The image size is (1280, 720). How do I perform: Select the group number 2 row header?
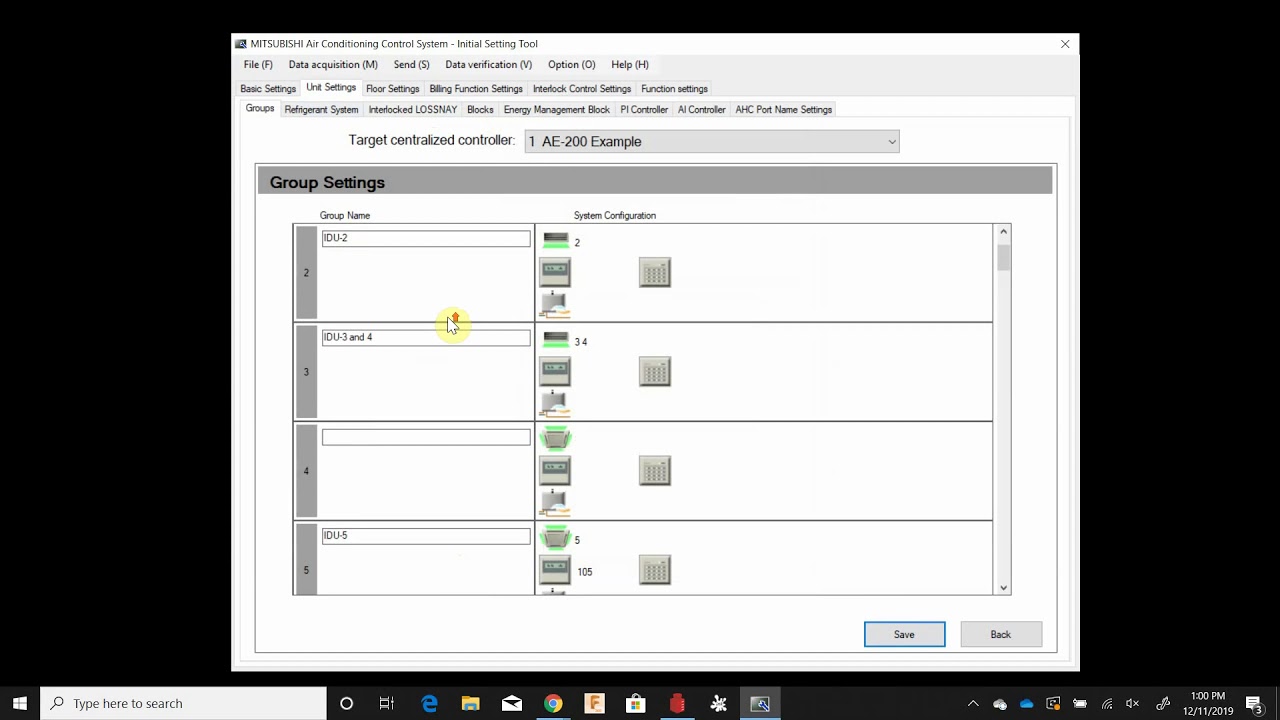point(306,272)
